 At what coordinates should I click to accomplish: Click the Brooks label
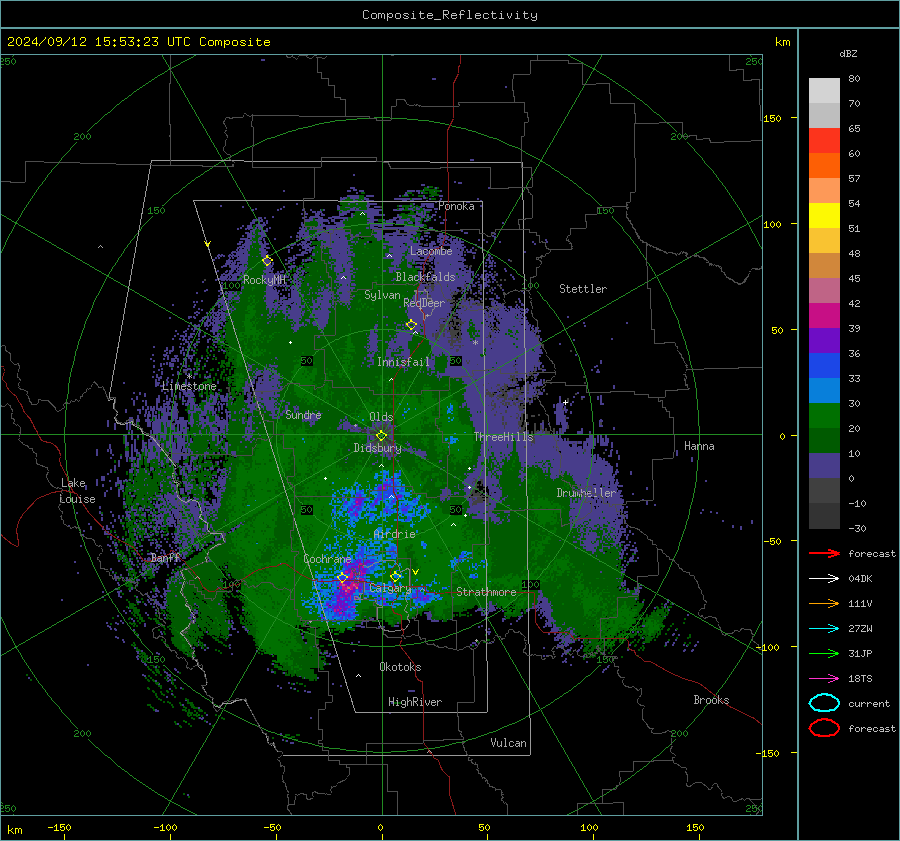click(x=711, y=700)
